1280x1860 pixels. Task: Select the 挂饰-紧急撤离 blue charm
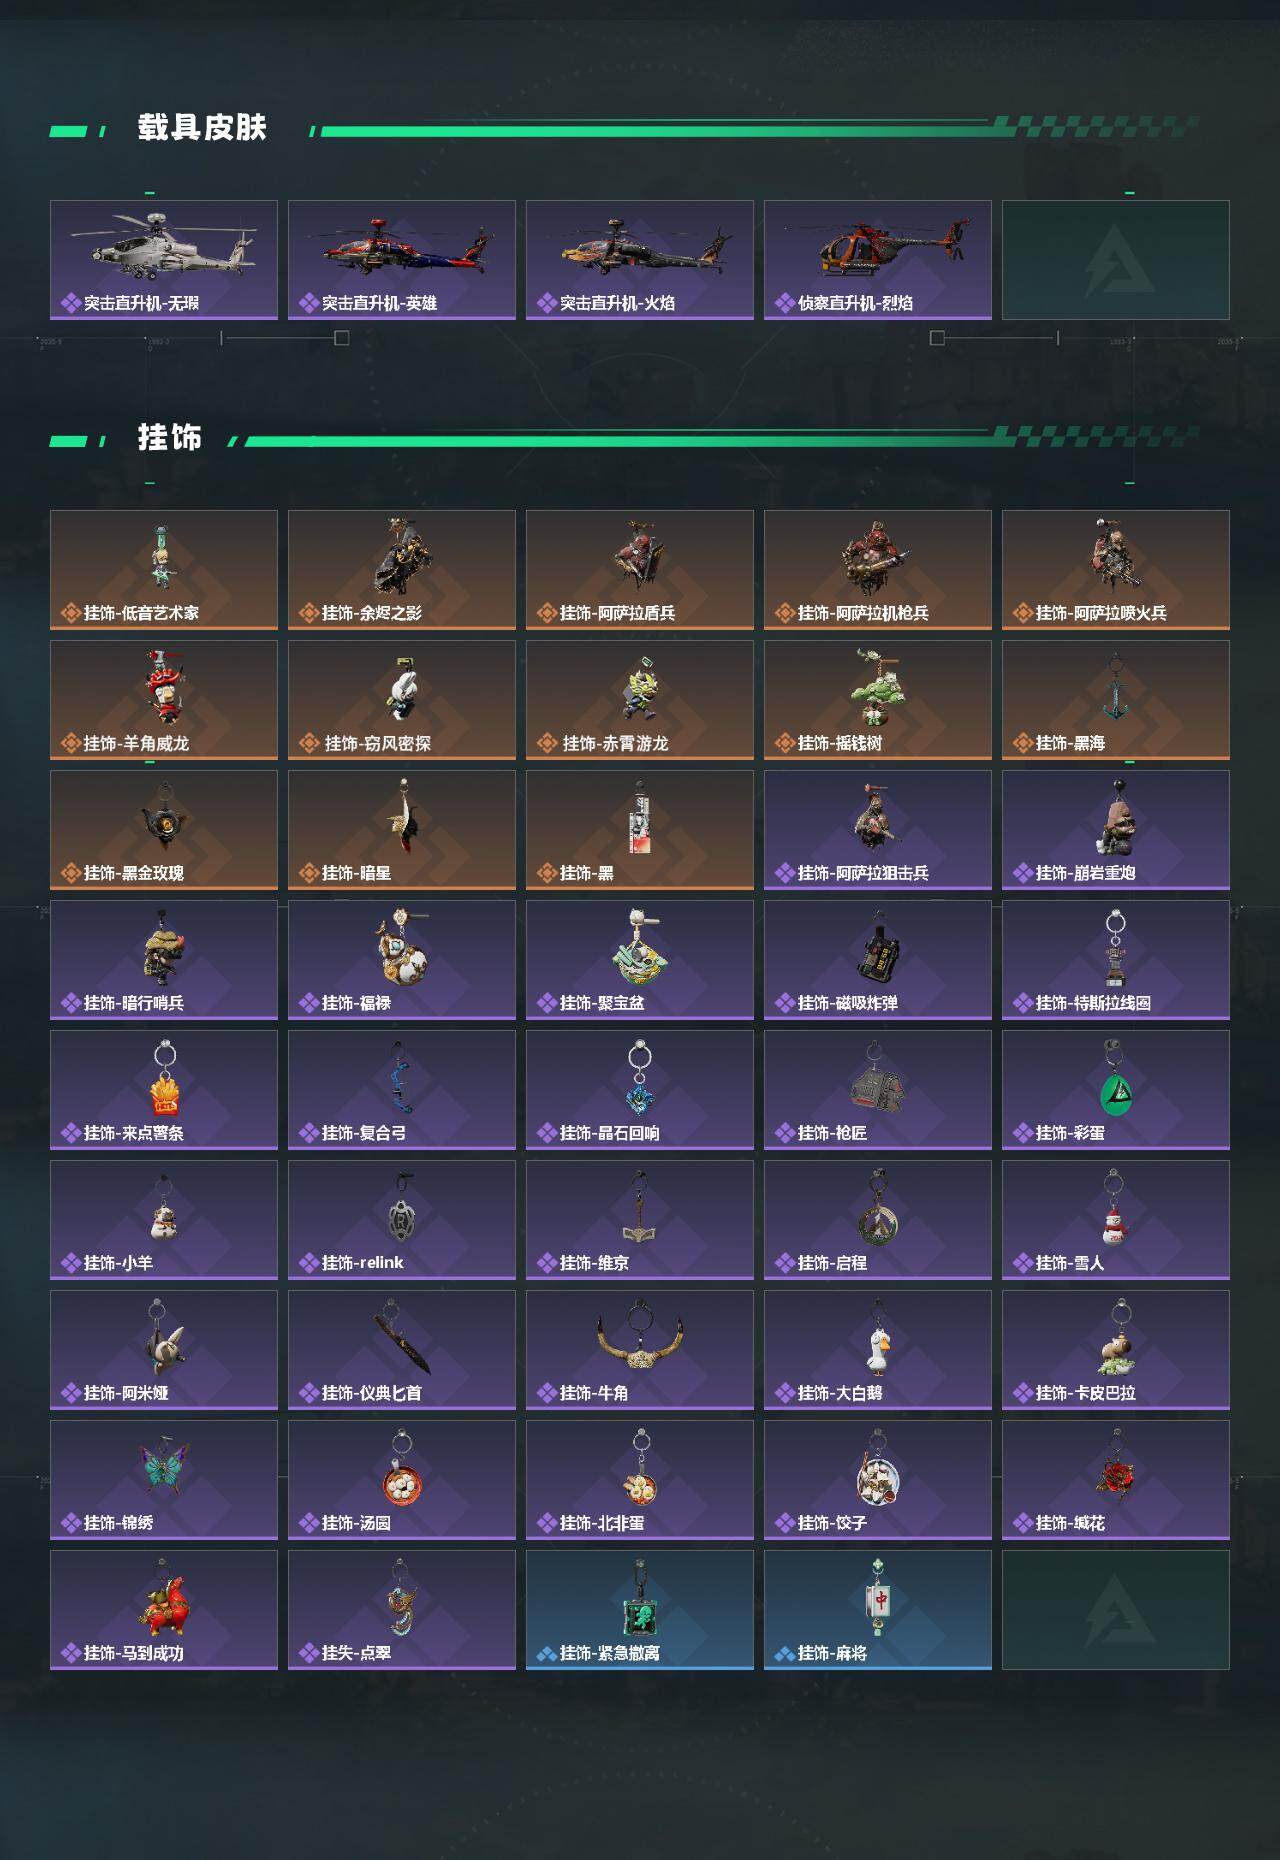tap(640, 1610)
